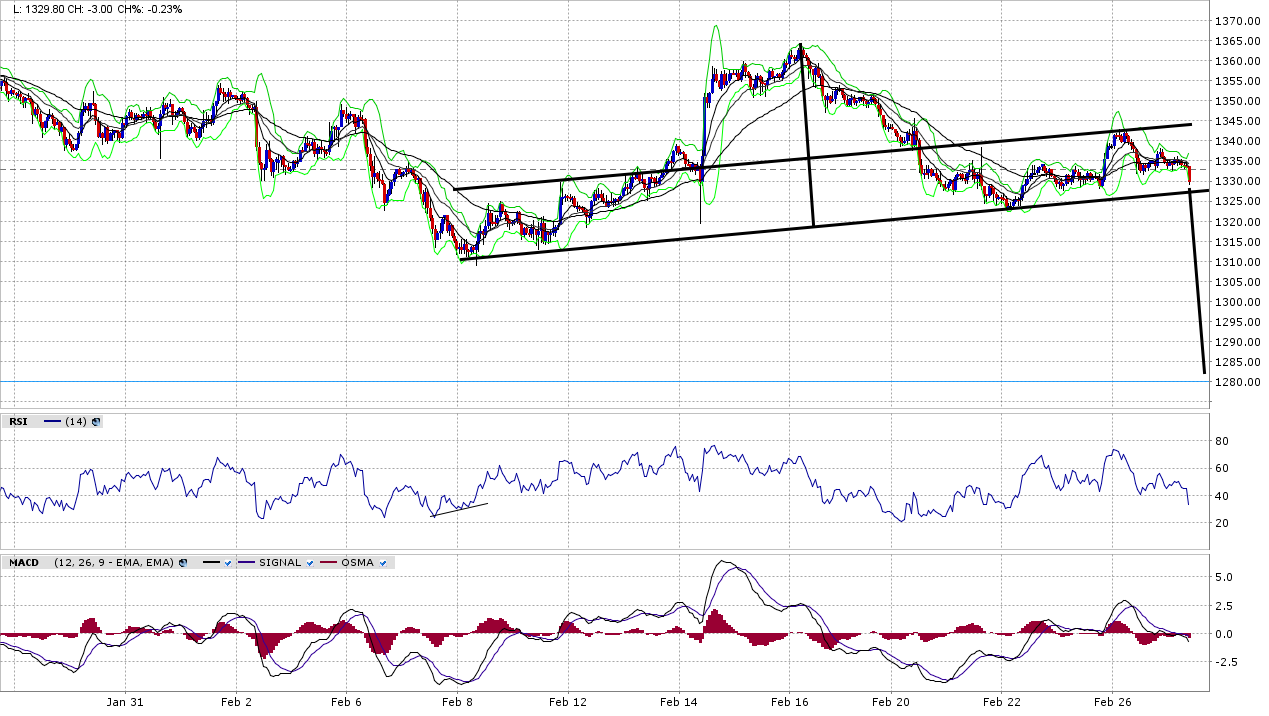This screenshot has height=716, width=1269.
Task: Click the RSI blue line color swatch
Action: (x=52, y=422)
